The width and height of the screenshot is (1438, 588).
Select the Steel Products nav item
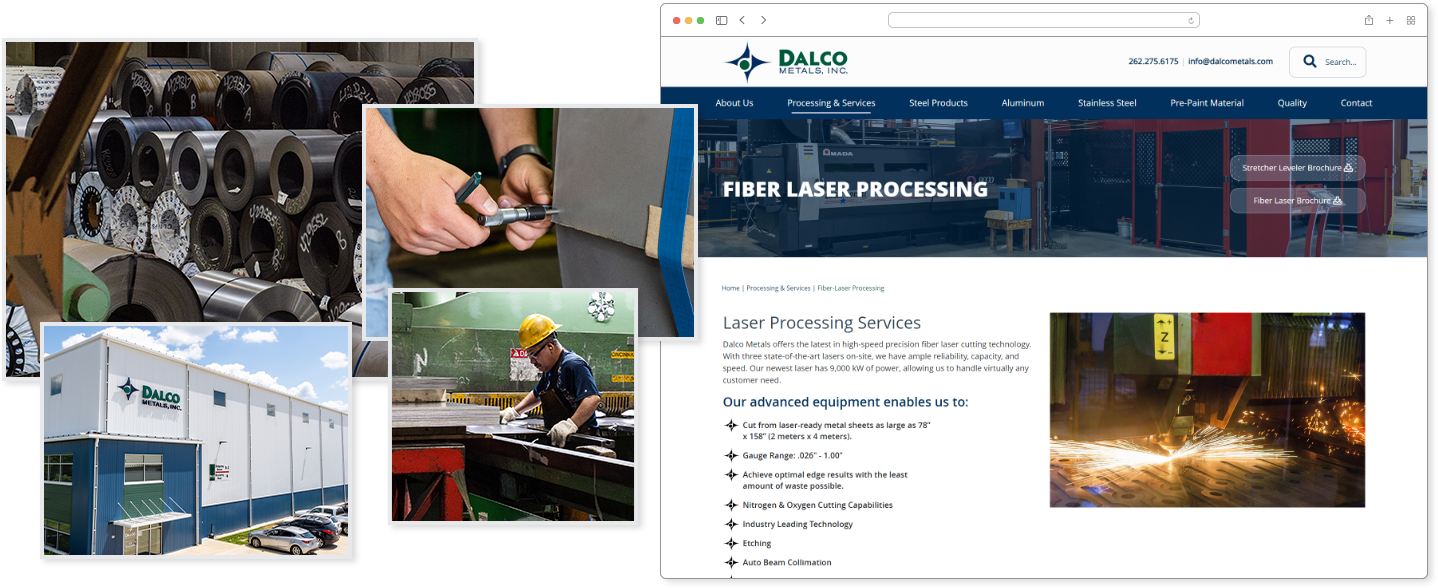click(x=938, y=102)
